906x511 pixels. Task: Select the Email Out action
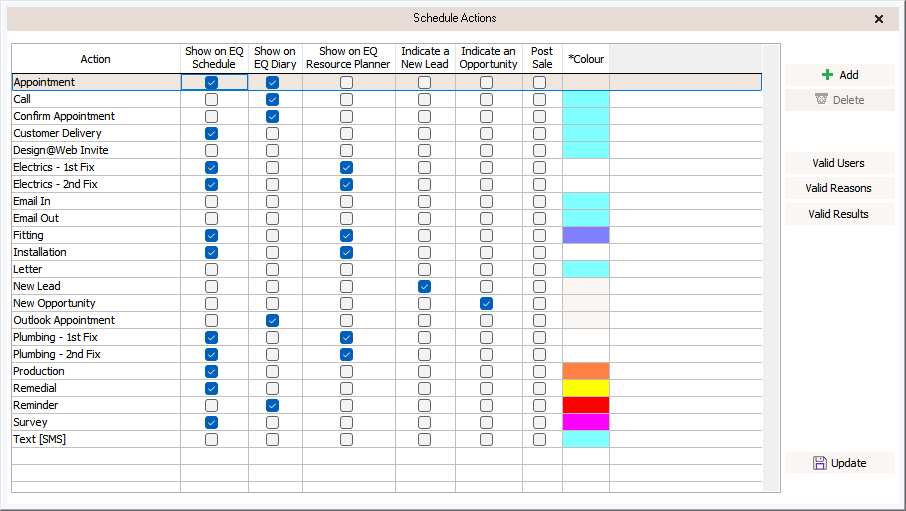tap(36, 219)
